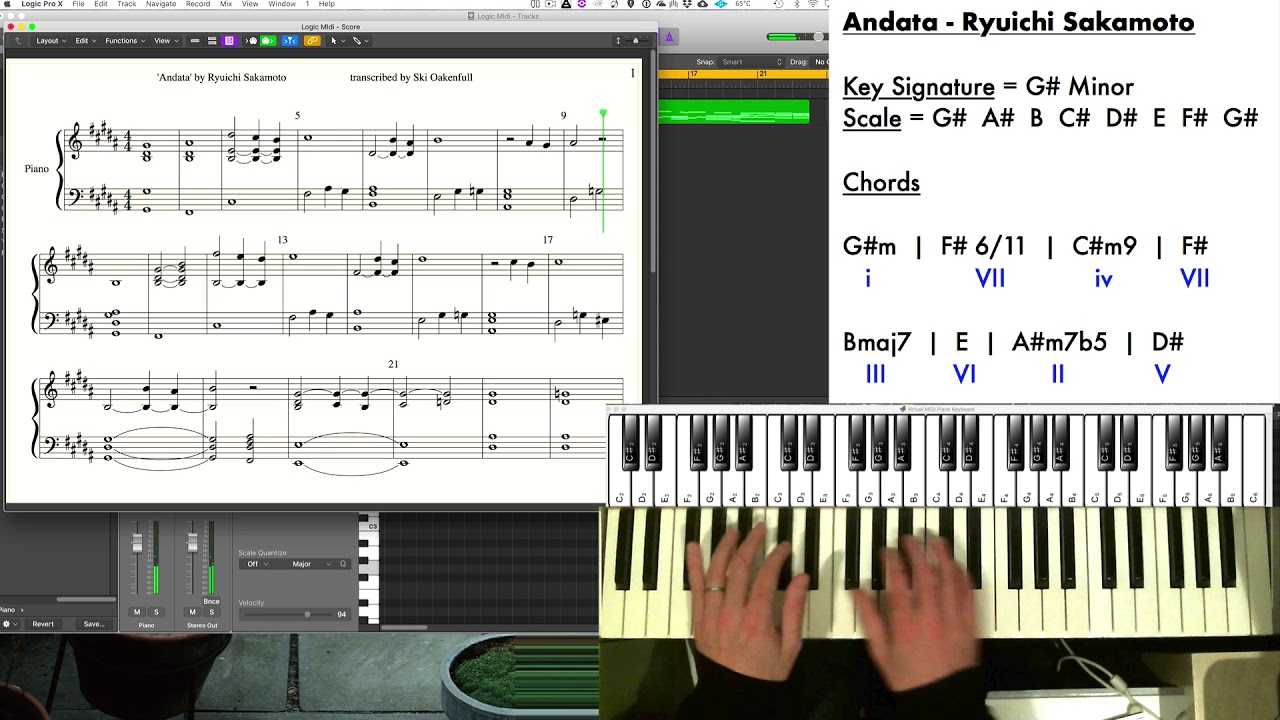Click the Bnce bounce button
This screenshot has height=720, width=1280.
click(211, 601)
